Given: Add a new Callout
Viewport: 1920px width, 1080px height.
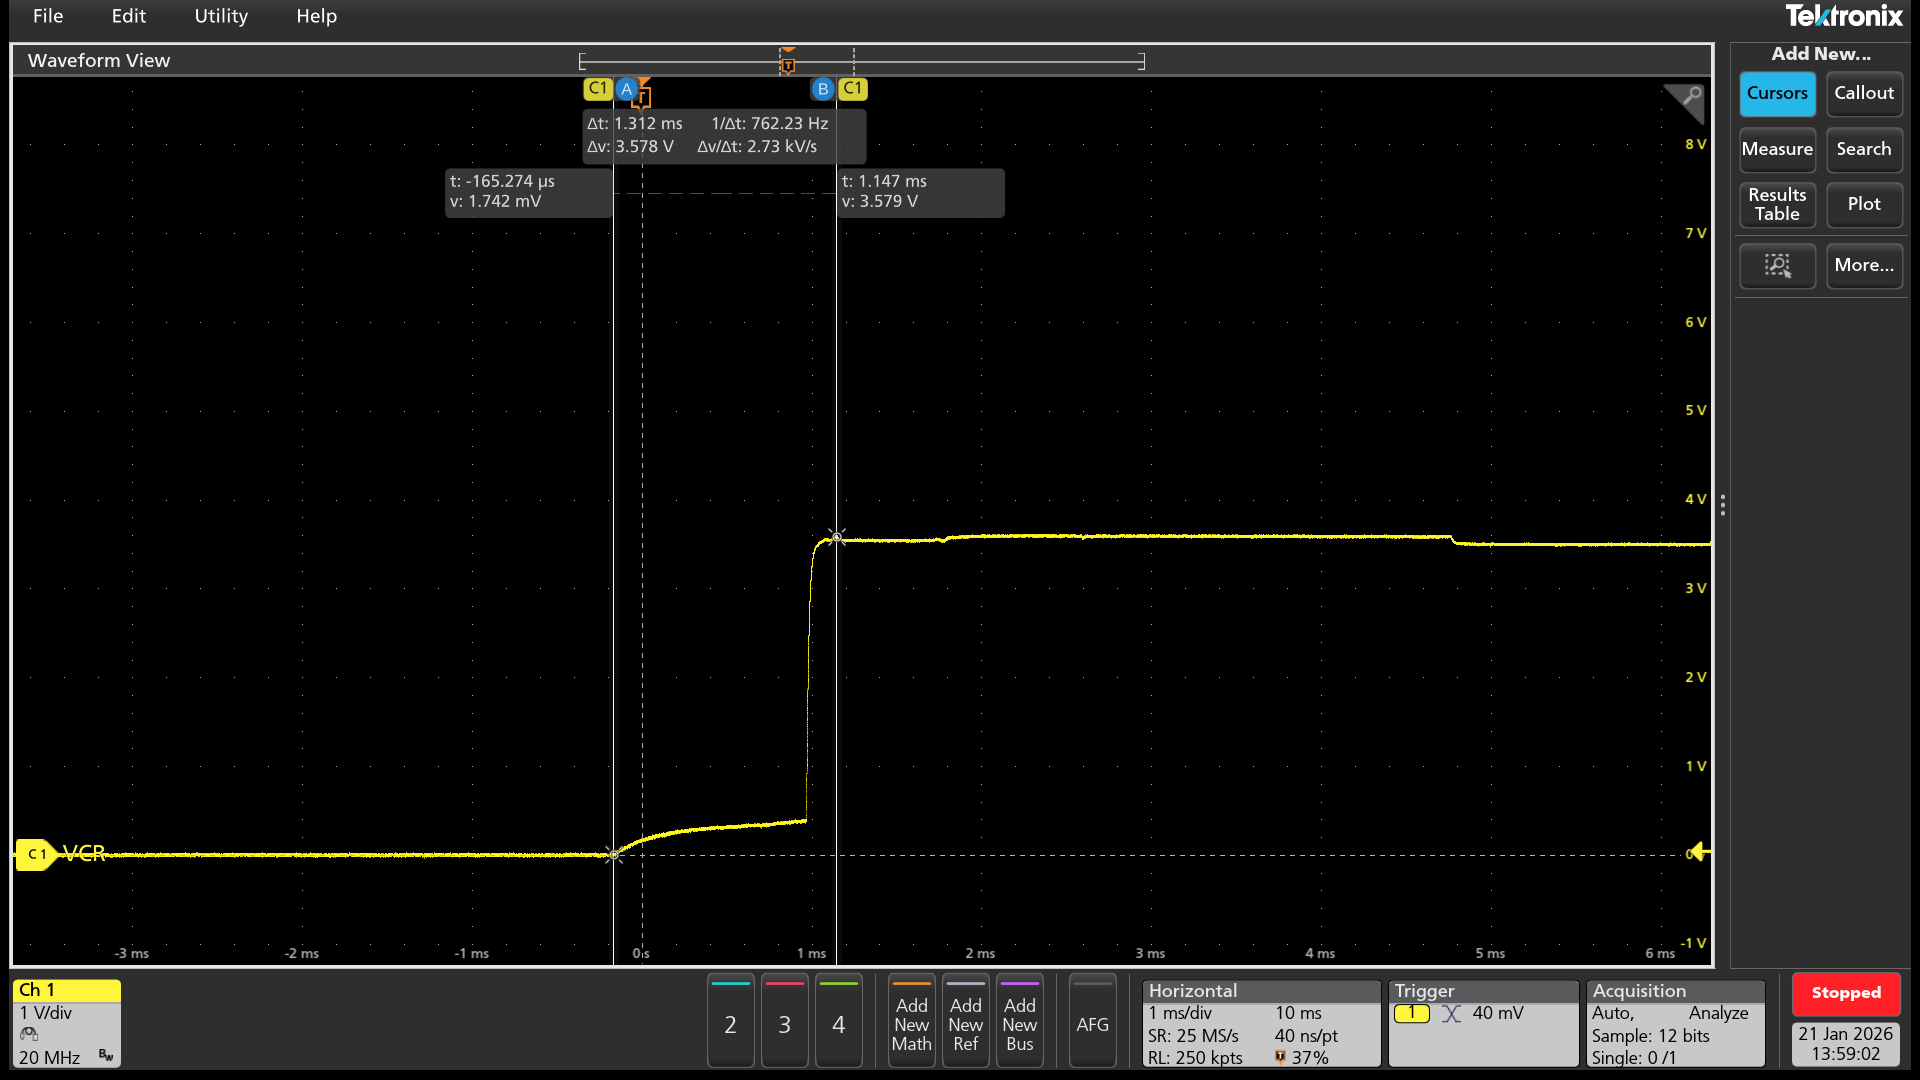Looking at the screenshot, I should (1864, 93).
